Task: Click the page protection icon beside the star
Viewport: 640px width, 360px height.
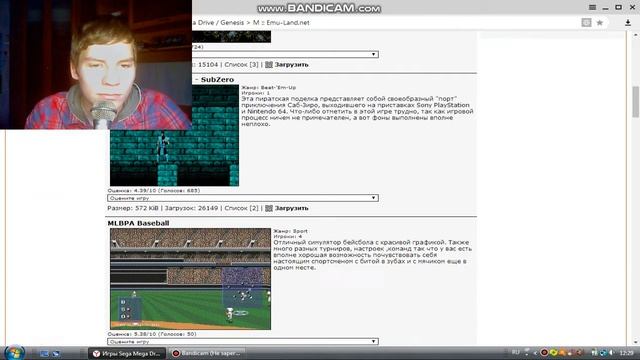Action: point(586,23)
